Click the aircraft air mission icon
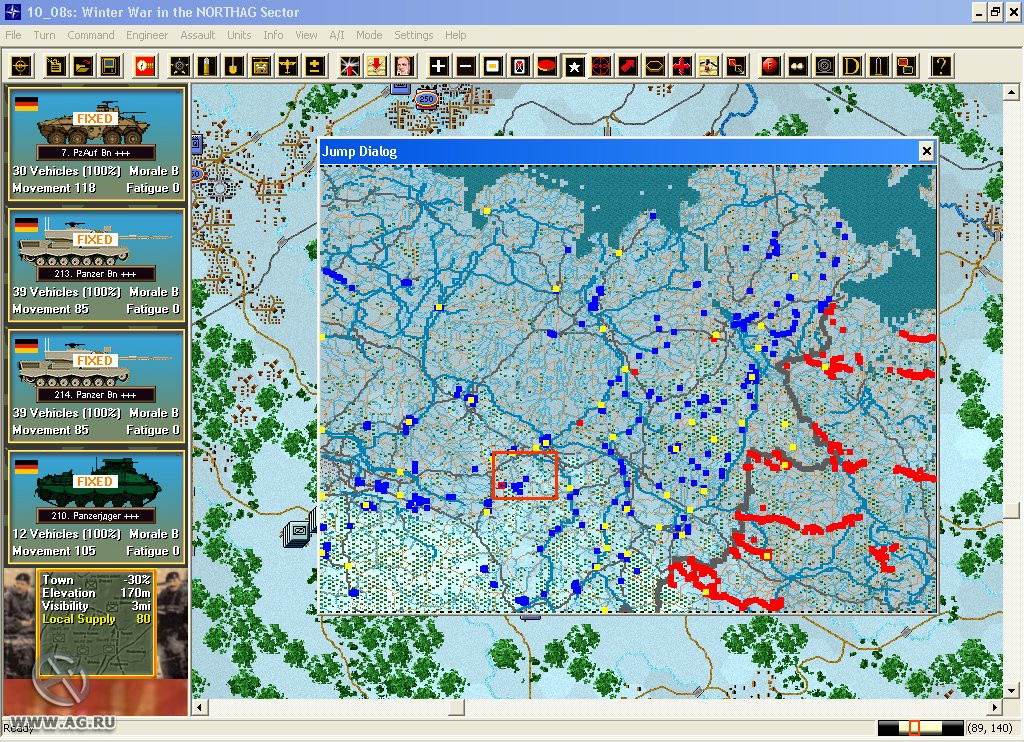1024x742 pixels. 288,66
